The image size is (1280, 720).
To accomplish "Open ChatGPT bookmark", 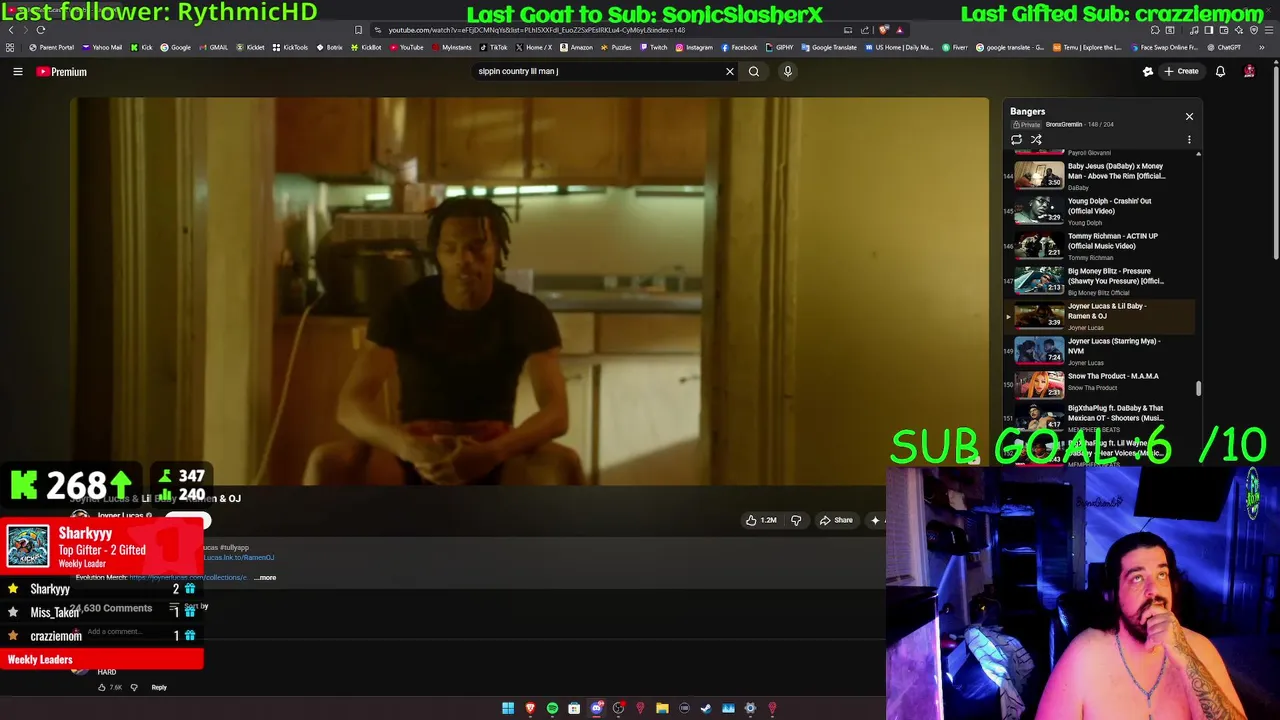I will (x=1224, y=47).
